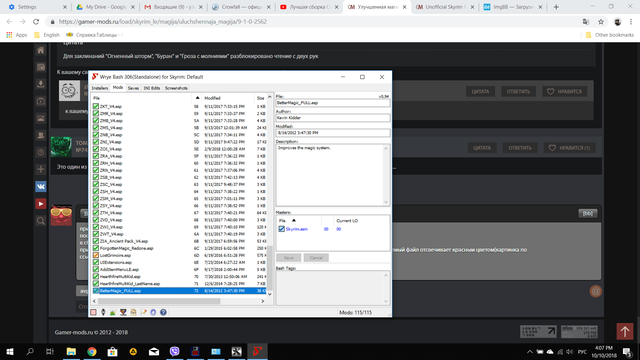The image size is (640, 360).
Task: Click the home icon in the website sidebar
Action: pos(40,50)
